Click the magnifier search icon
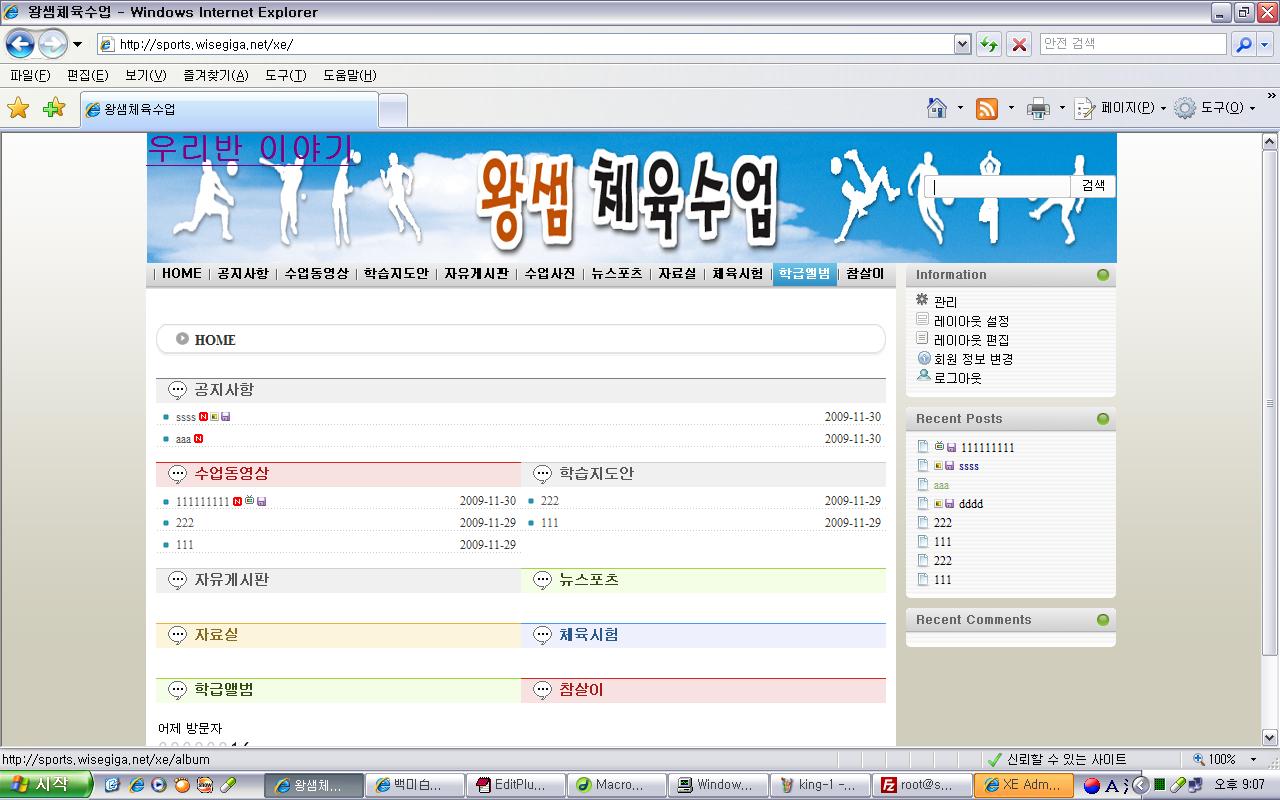The width and height of the screenshot is (1280, 800). (x=1243, y=44)
